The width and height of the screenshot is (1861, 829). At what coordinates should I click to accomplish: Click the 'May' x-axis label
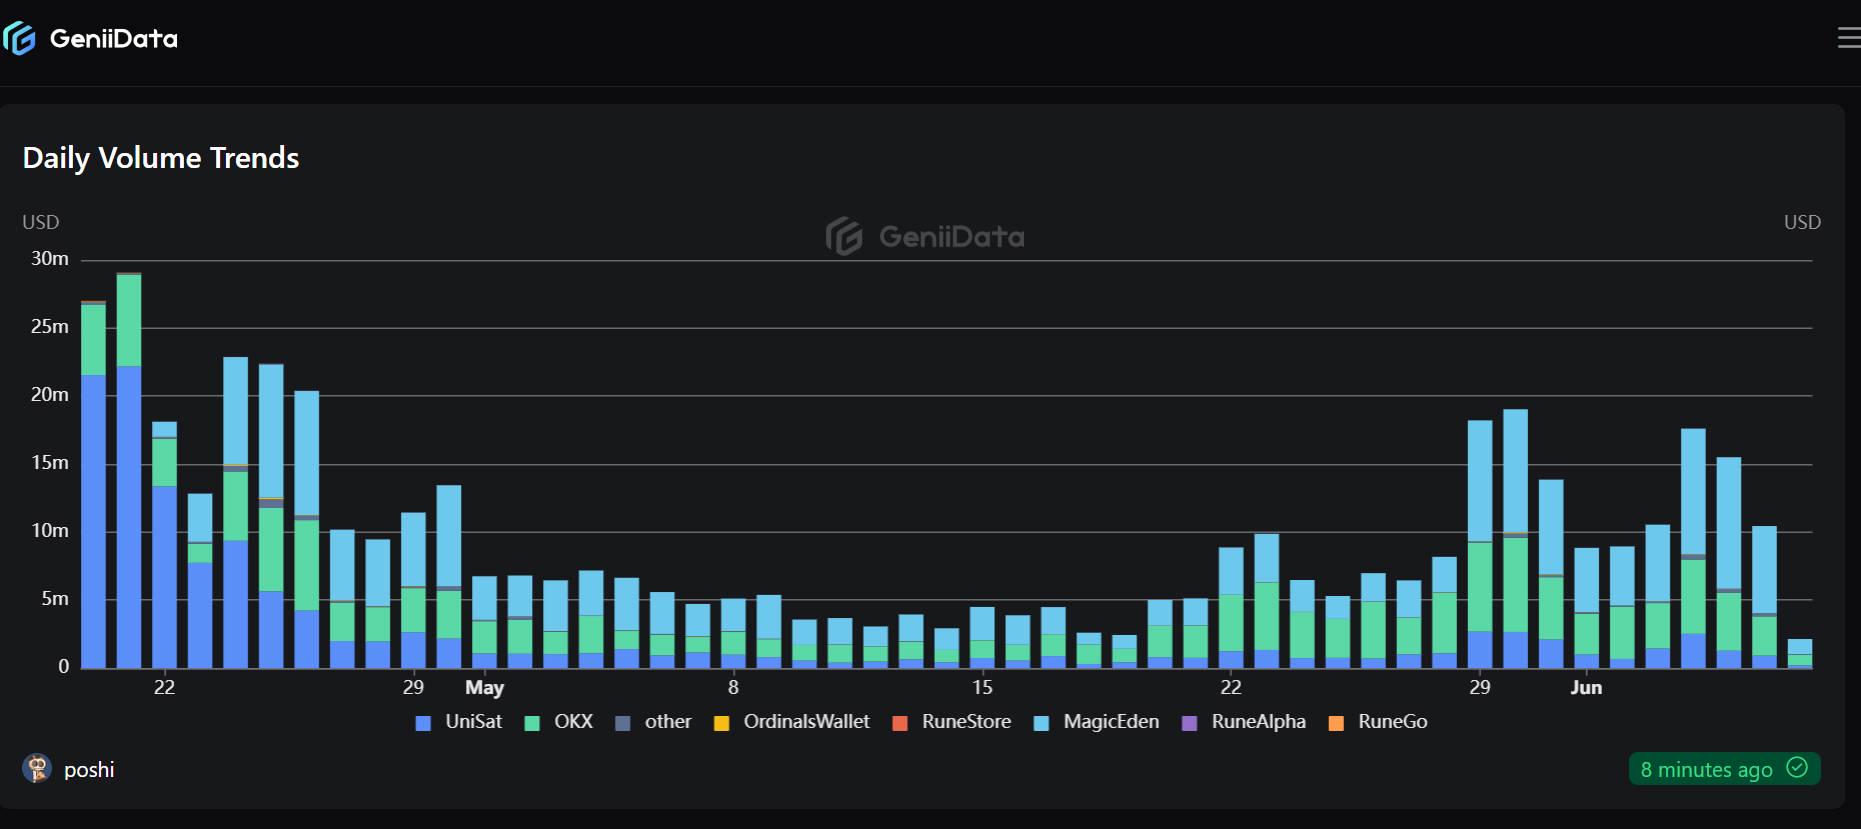[484, 688]
